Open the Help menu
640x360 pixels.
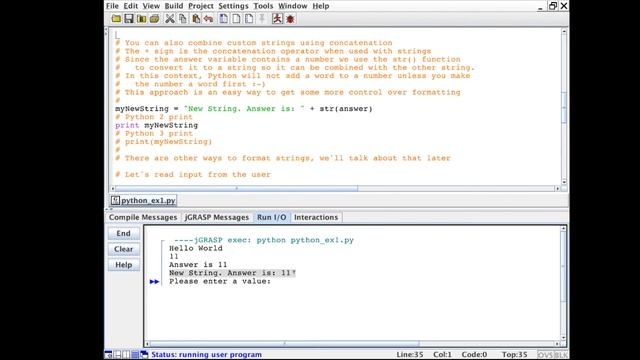pyautogui.click(x=321, y=6)
